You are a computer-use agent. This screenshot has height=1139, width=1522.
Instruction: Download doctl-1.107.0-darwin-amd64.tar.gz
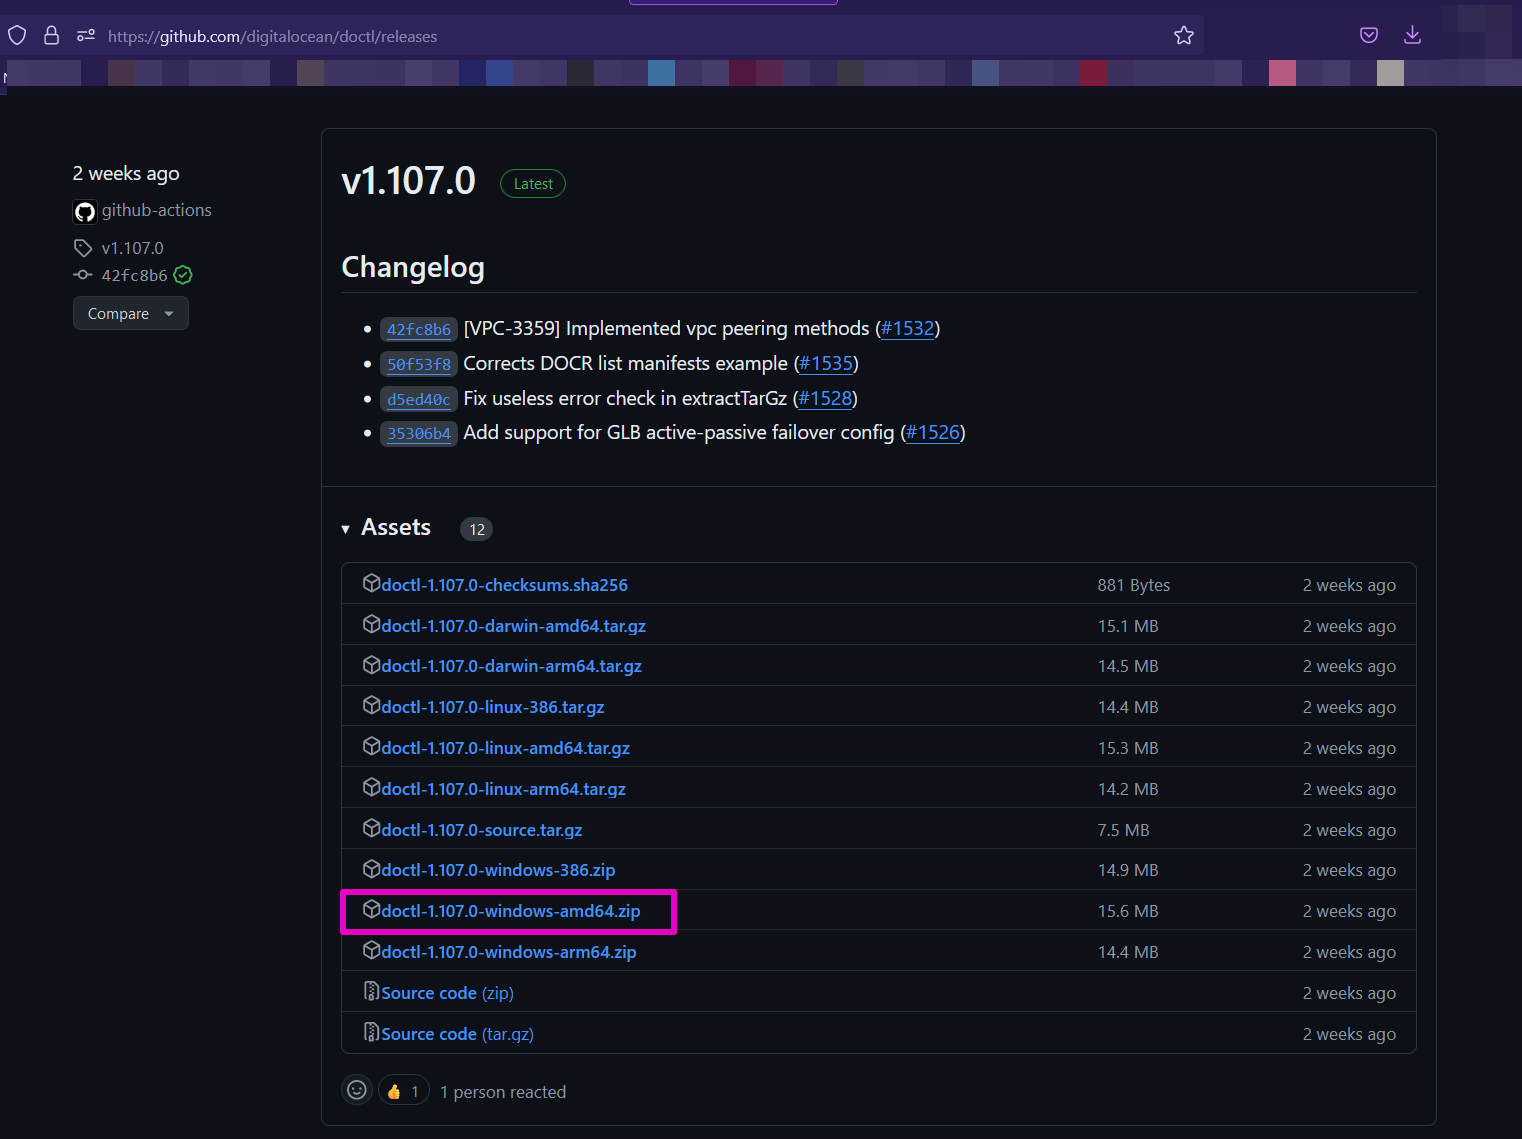coord(513,626)
